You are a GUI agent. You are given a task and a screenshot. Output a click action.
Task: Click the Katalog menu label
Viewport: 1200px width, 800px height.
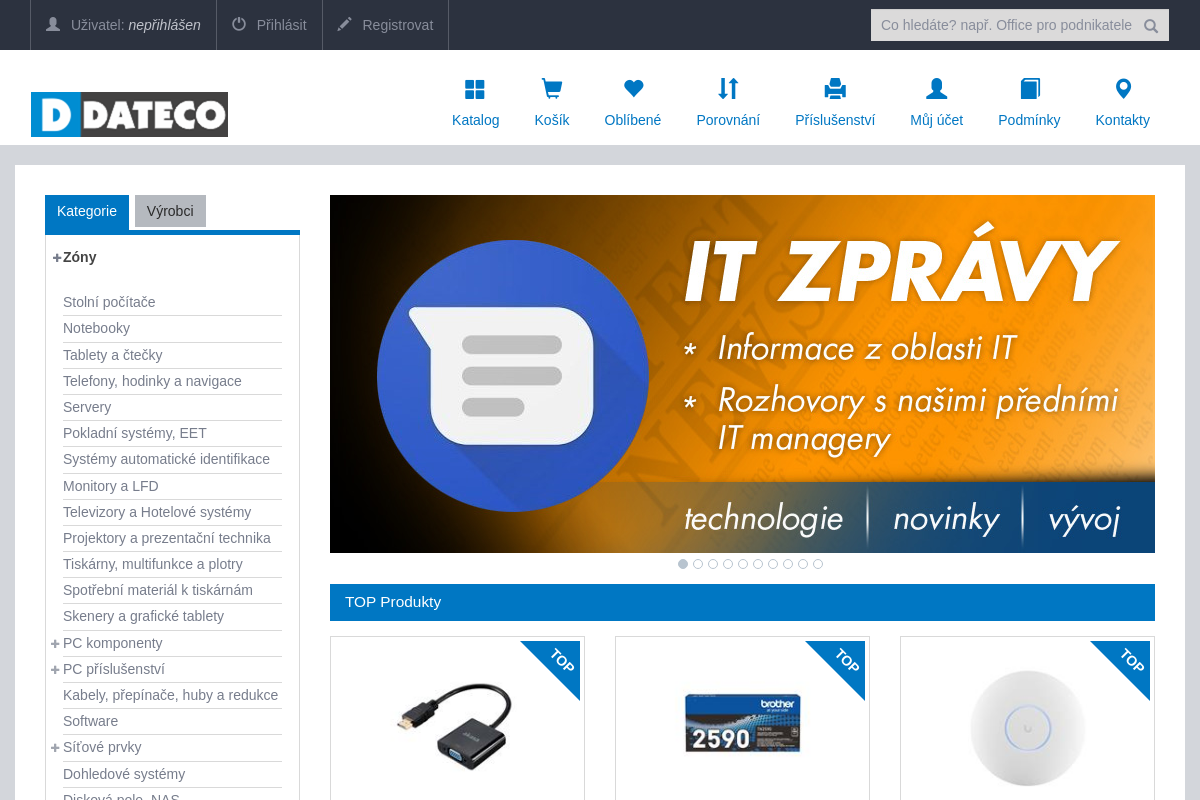click(475, 120)
